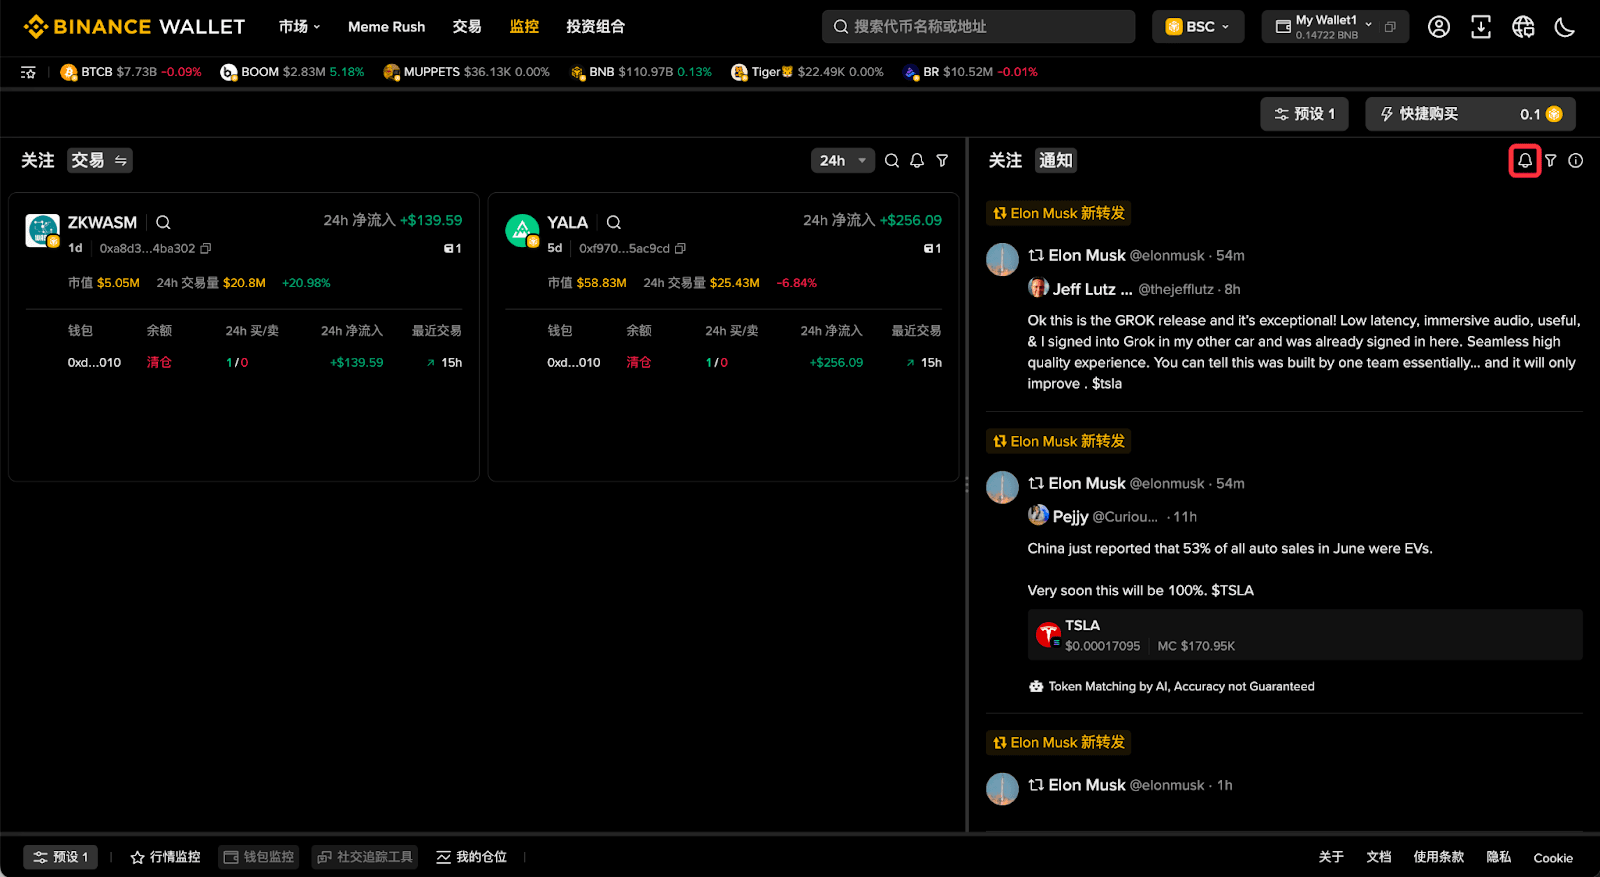Switch to the 通知 tab

pos(1055,160)
